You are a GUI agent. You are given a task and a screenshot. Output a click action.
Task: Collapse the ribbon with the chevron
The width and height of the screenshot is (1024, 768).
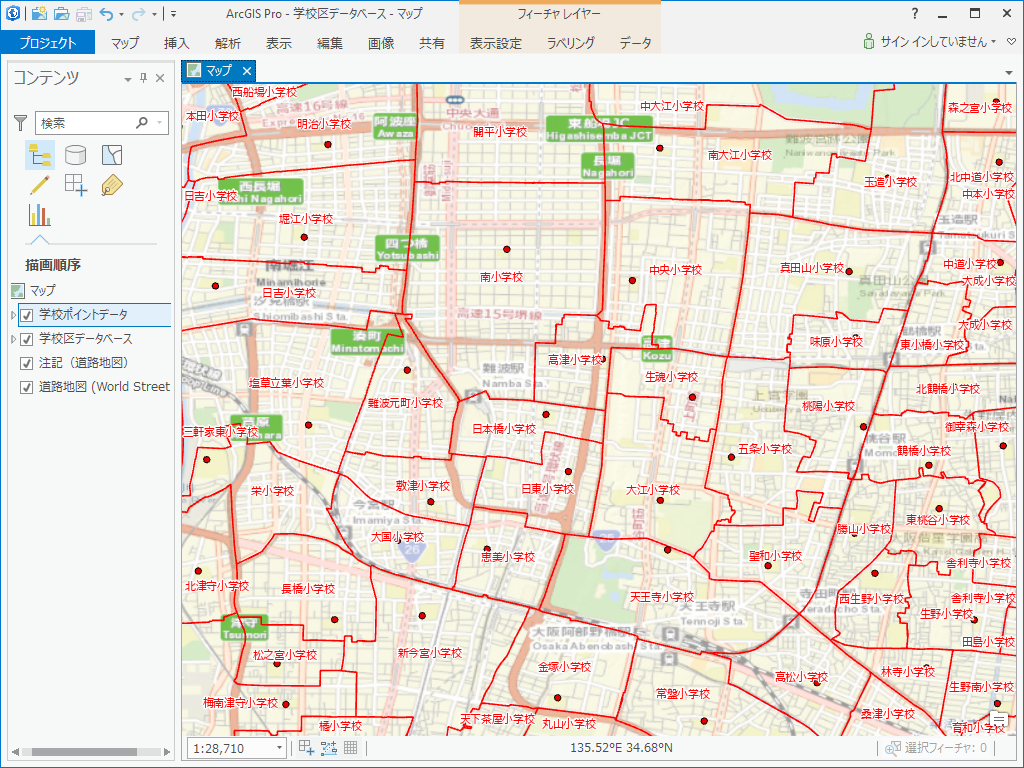pyautogui.click(x=1011, y=42)
